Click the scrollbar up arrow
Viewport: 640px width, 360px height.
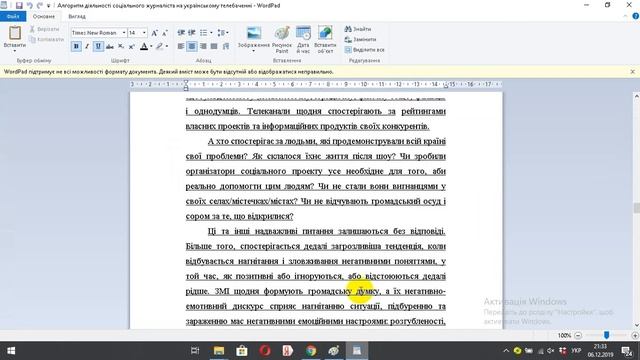click(636, 96)
